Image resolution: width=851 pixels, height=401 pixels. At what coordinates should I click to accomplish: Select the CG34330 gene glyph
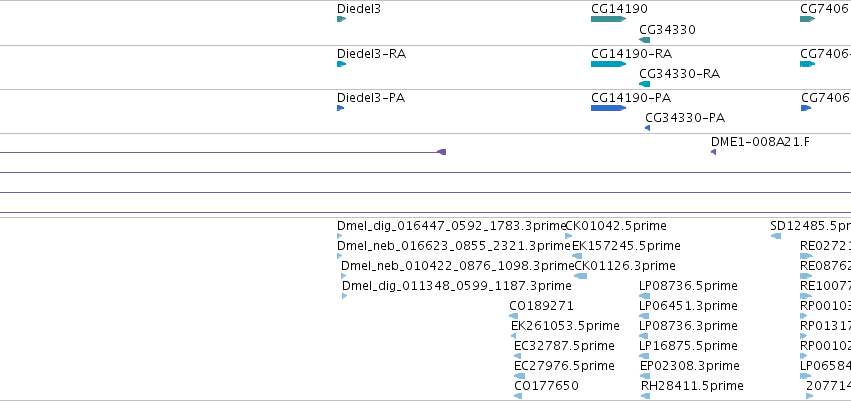click(x=645, y=40)
